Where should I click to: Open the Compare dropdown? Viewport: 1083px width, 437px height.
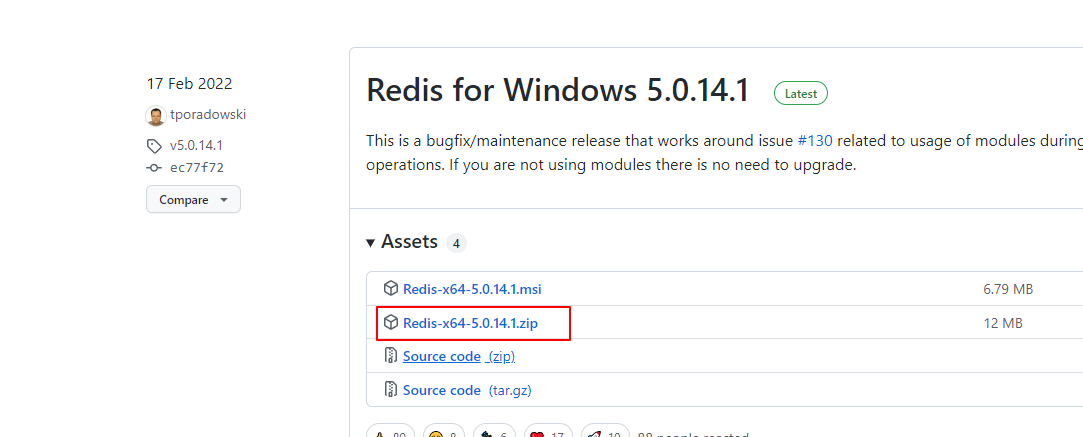point(193,200)
